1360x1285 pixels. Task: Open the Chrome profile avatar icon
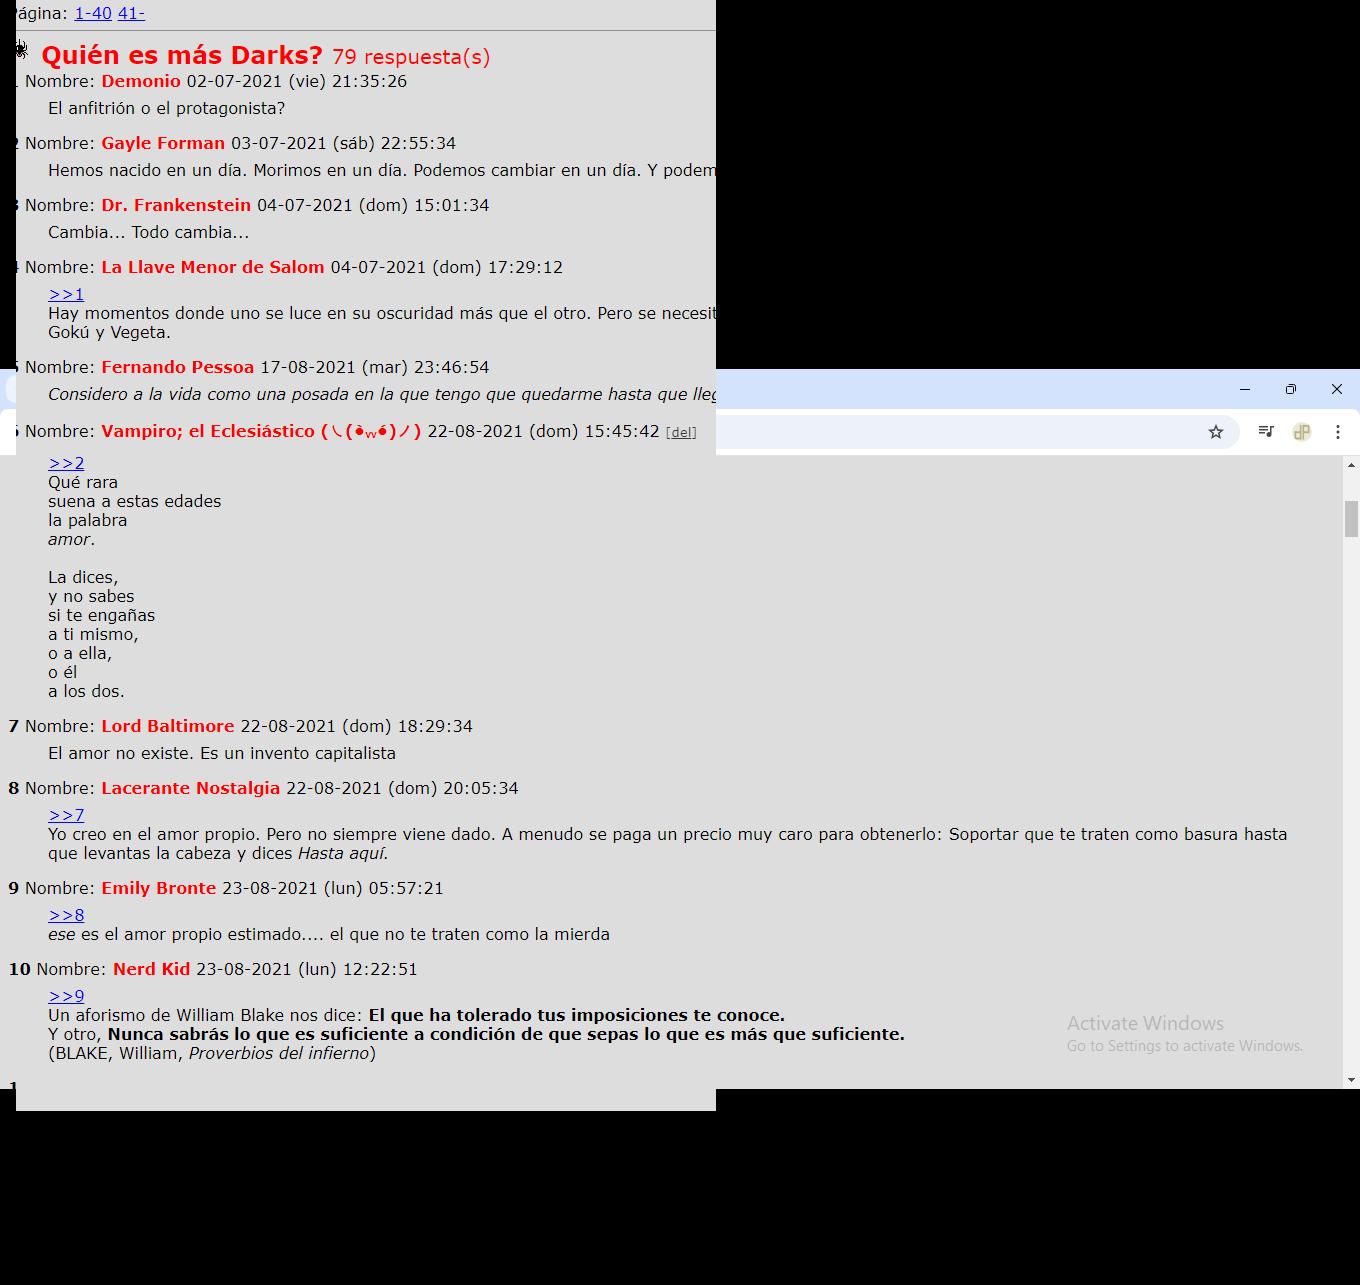1302,432
